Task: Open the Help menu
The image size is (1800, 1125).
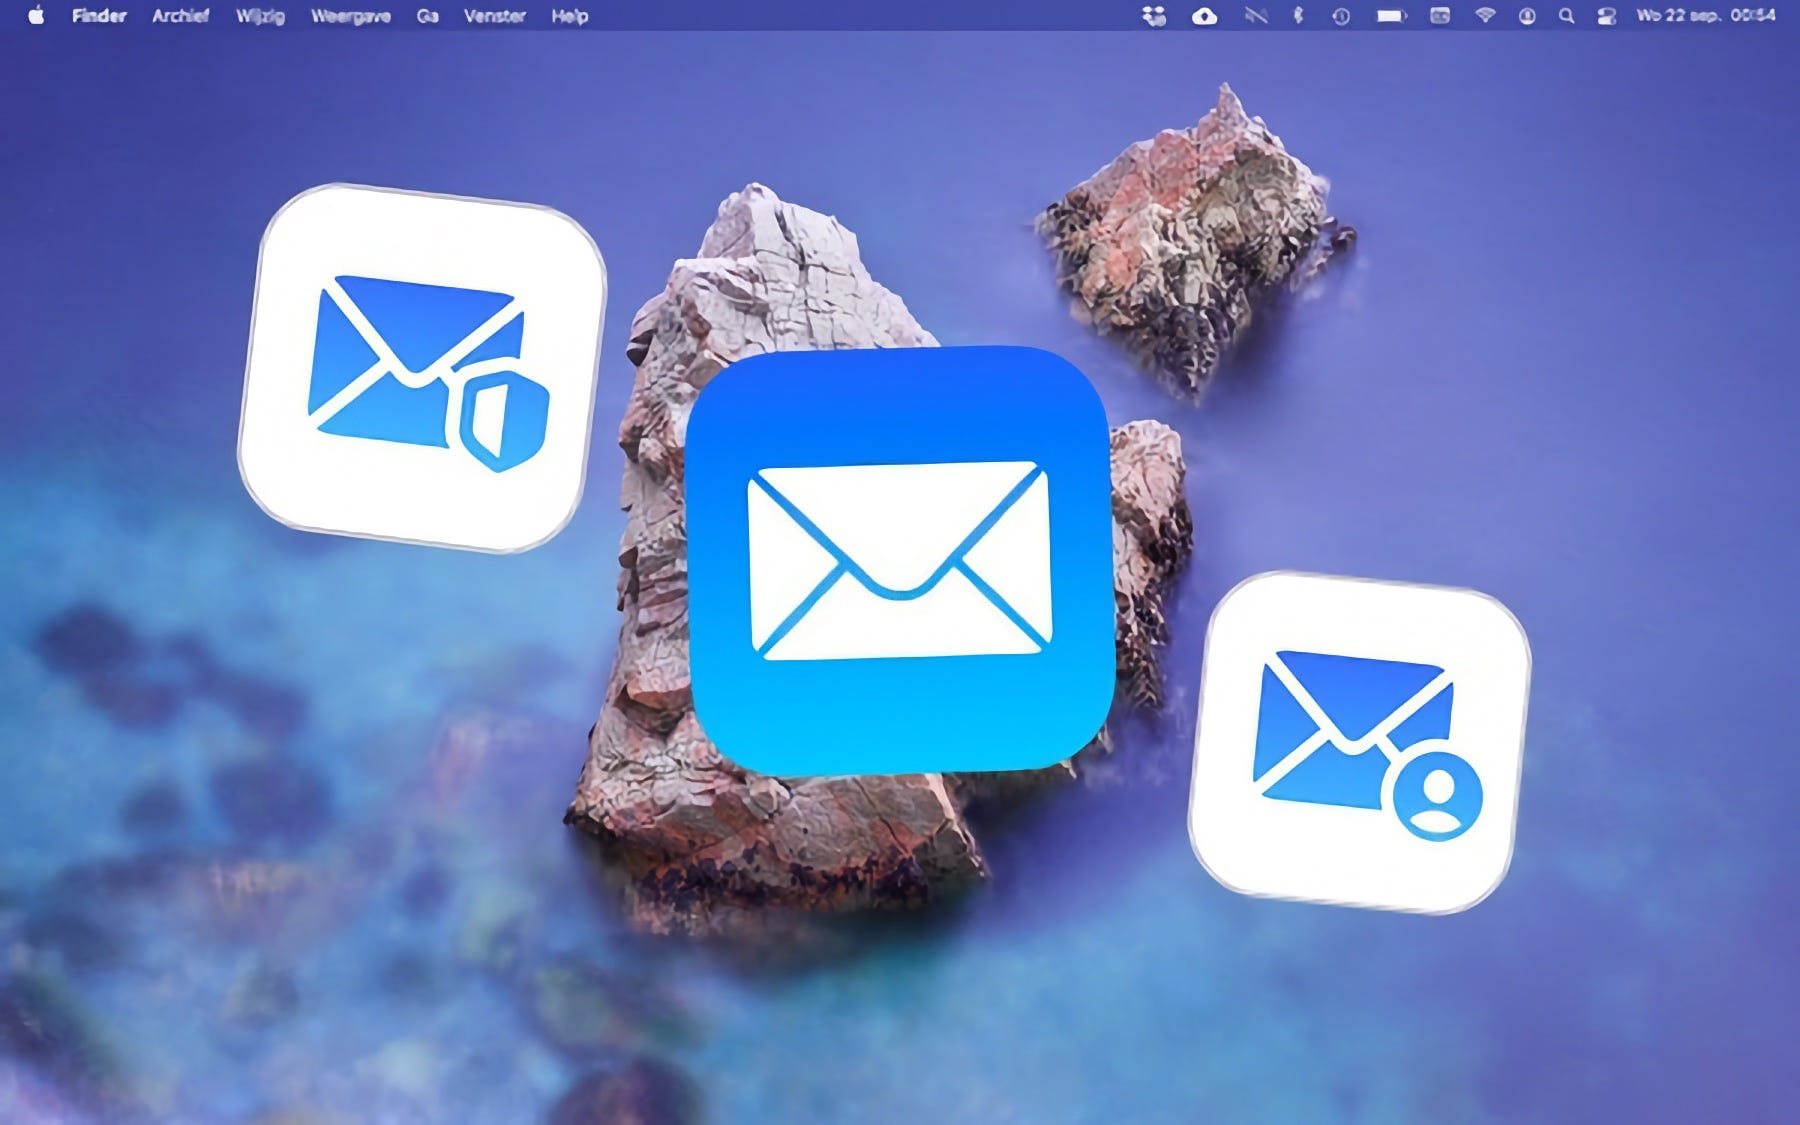Action: (x=570, y=16)
